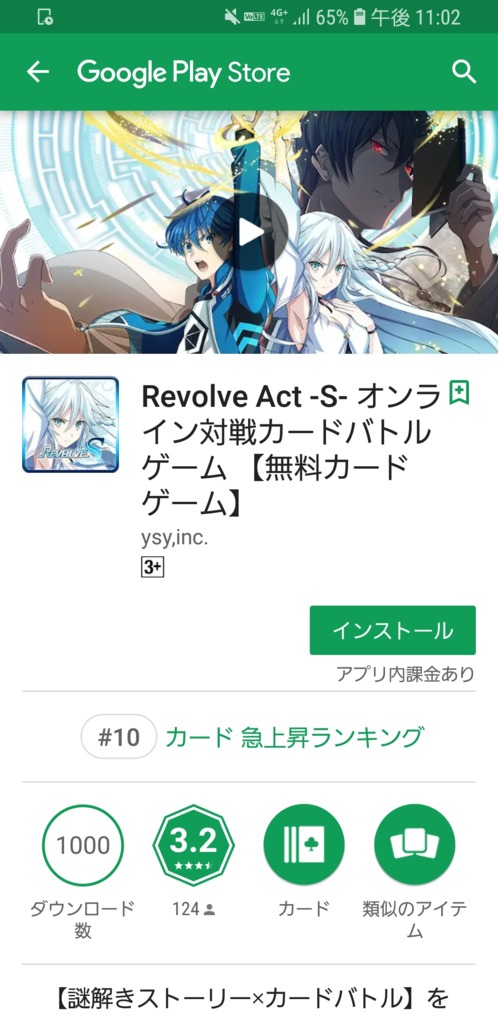
Task: Read the 謎解きストーリー description text
Action: pyautogui.click(x=249, y=999)
